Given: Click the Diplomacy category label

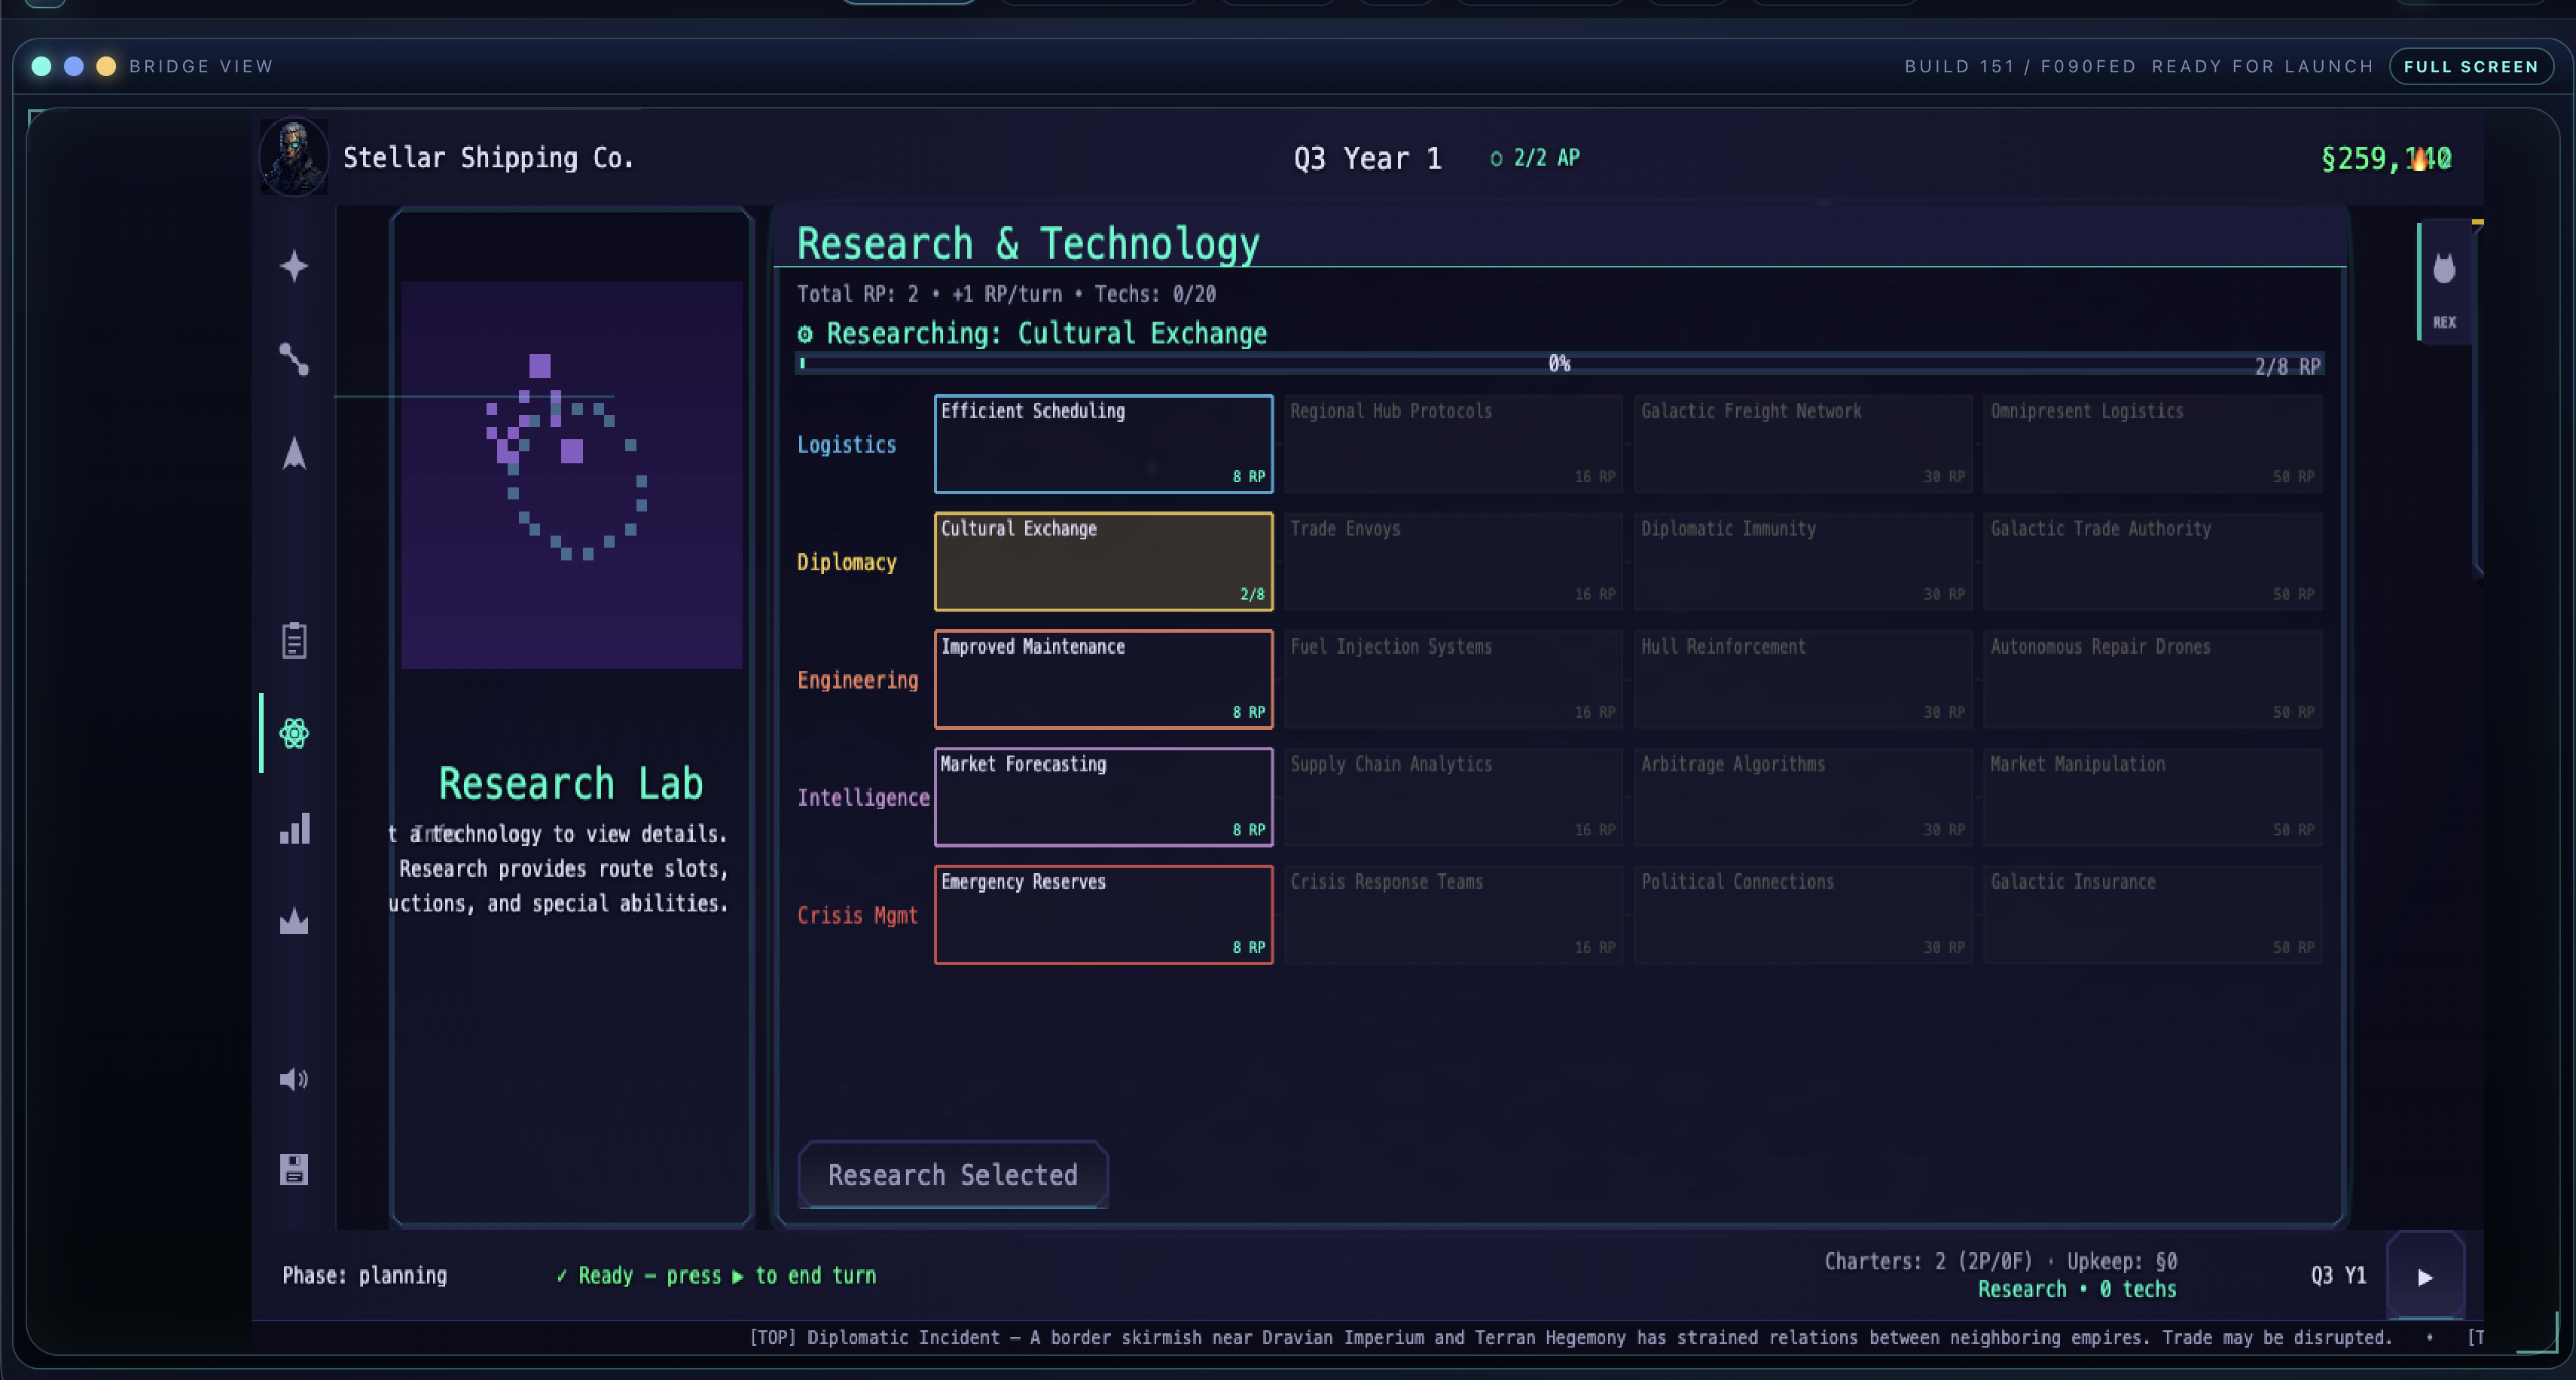Looking at the screenshot, I should coord(846,562).
